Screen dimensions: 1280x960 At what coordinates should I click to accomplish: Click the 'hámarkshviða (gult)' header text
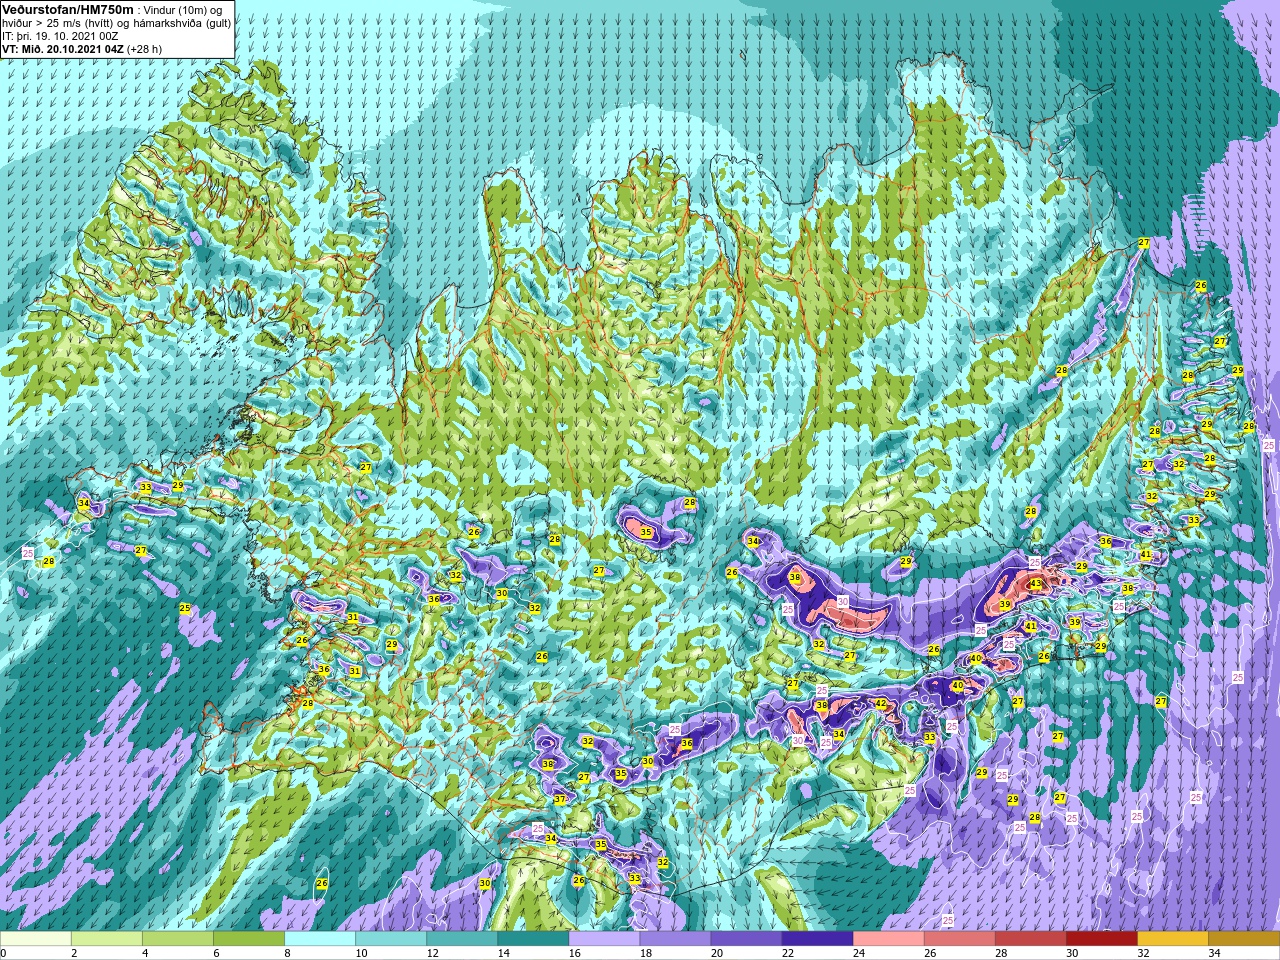181,23
